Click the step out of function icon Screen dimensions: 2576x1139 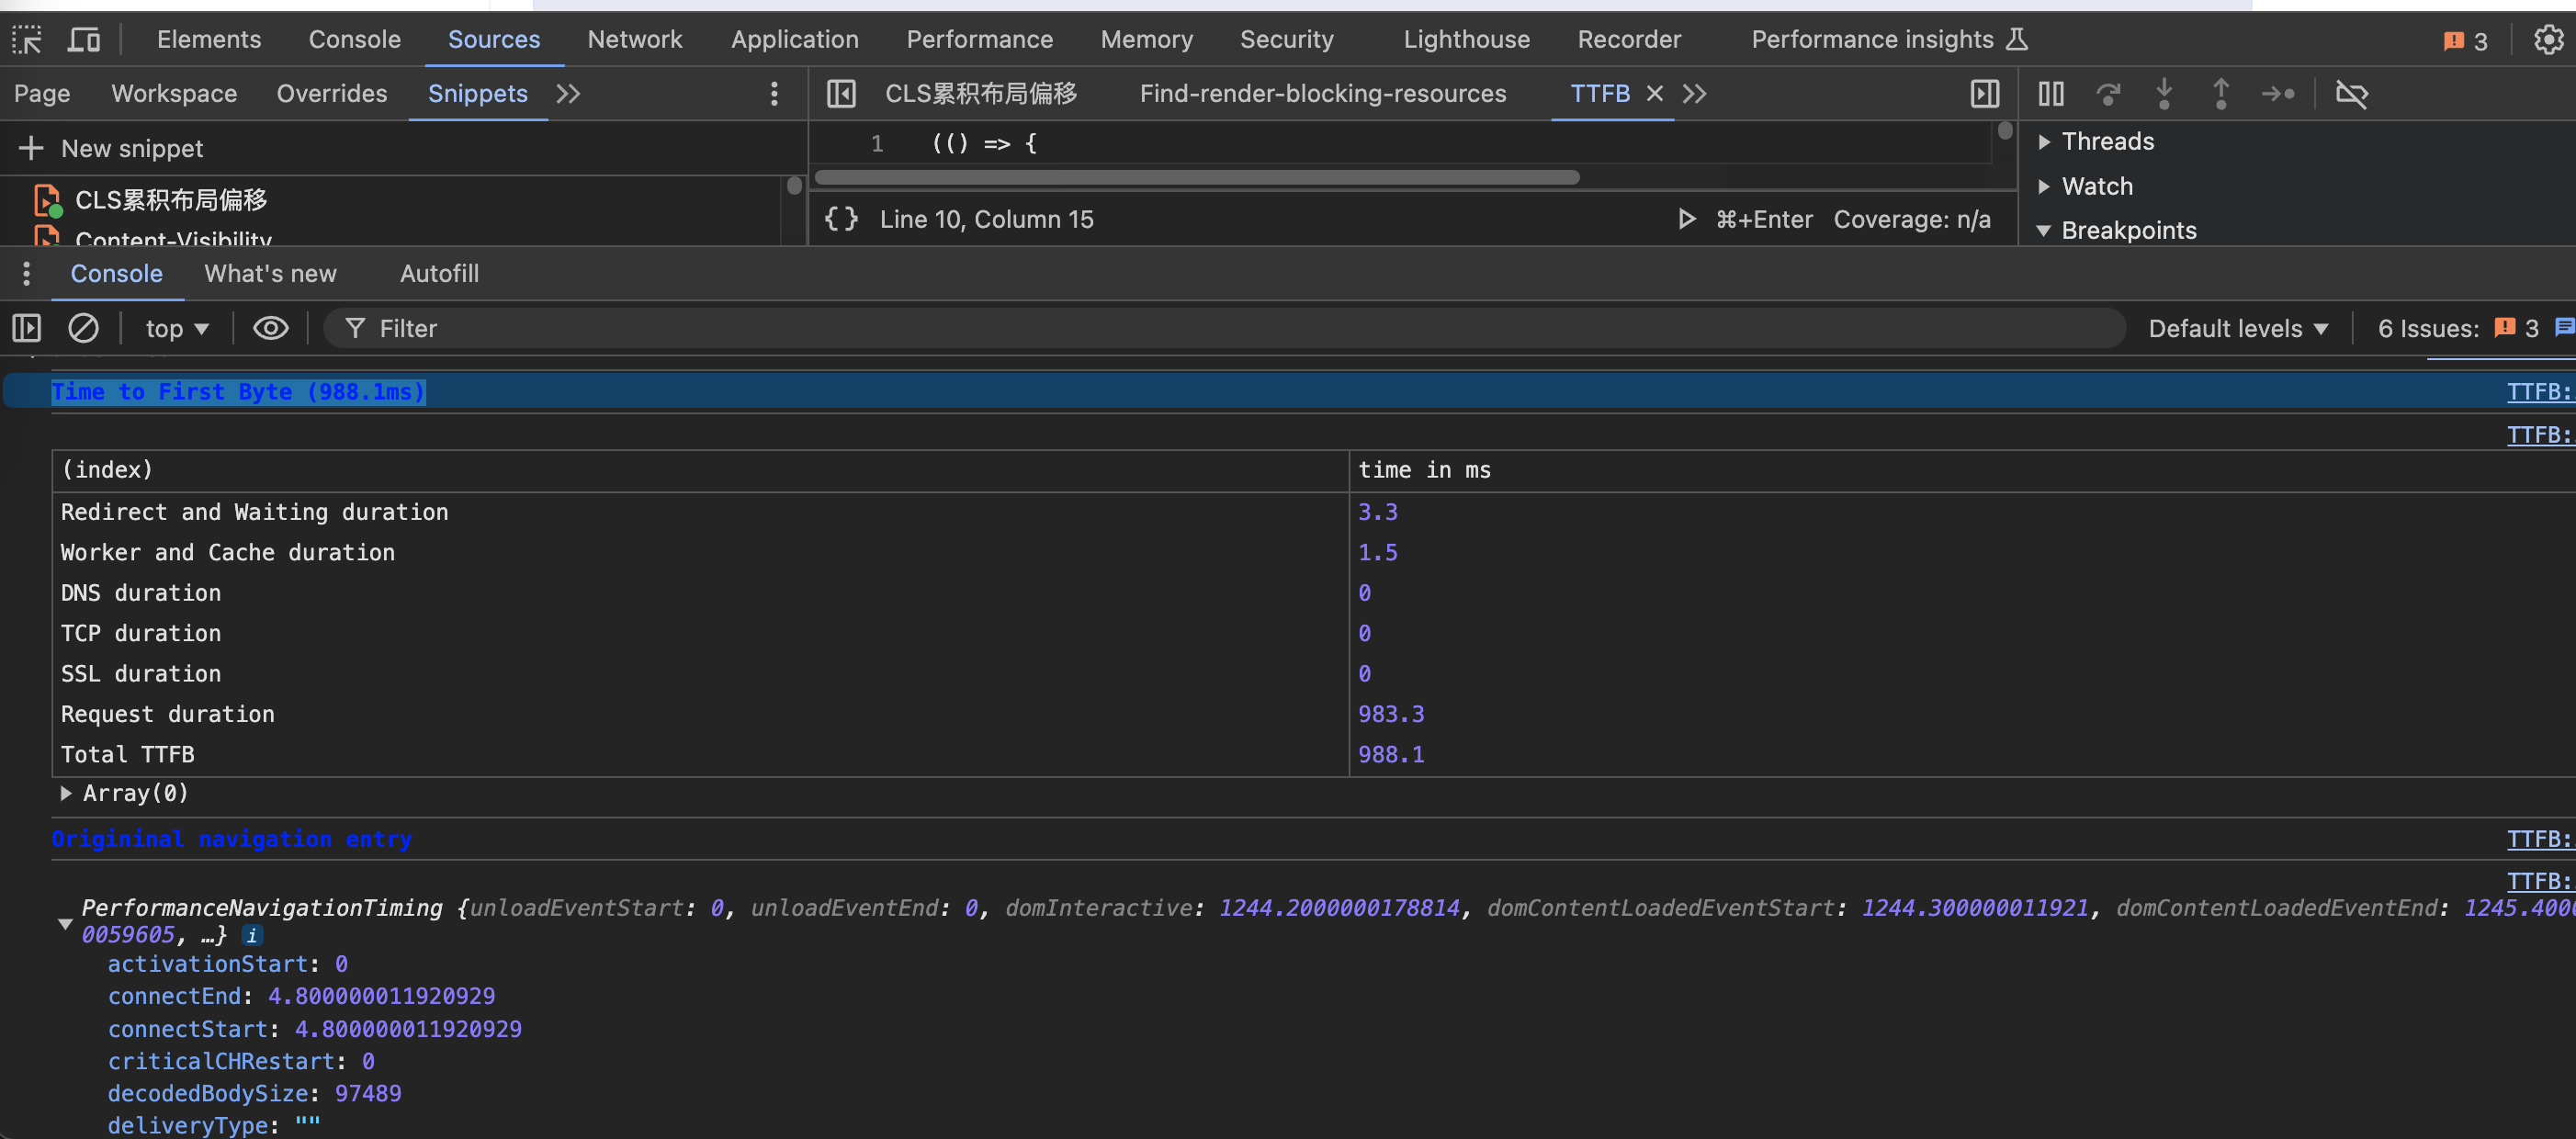pyautogui.click(x=2220, y=94)
